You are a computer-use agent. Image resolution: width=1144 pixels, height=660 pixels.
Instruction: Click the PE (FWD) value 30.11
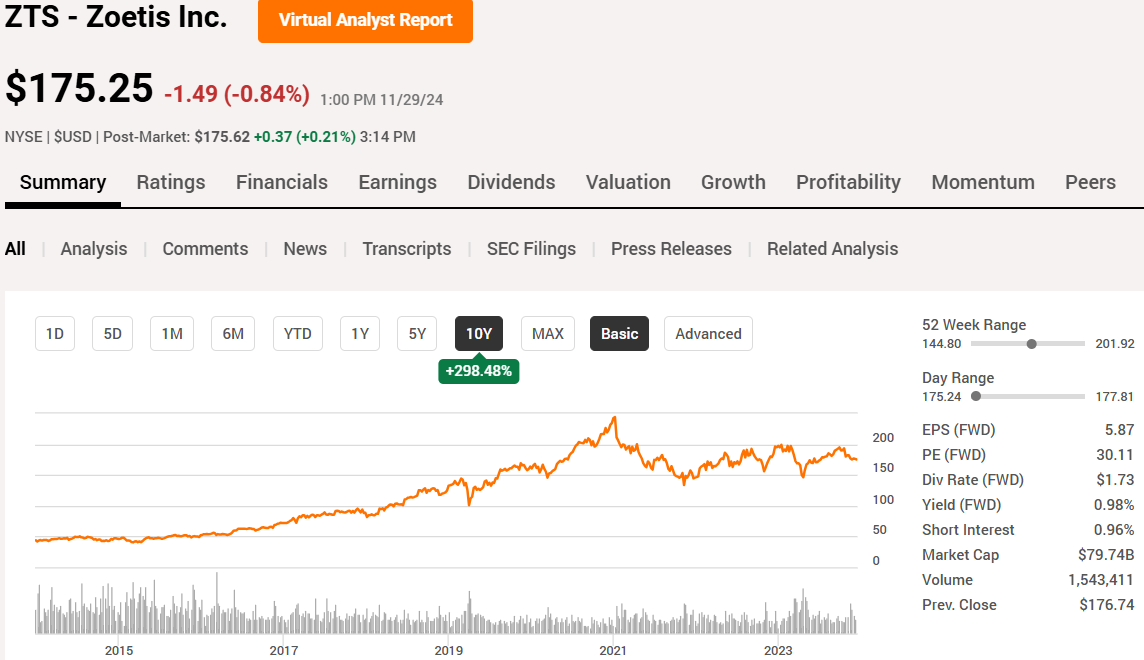tap(1115, 455)
